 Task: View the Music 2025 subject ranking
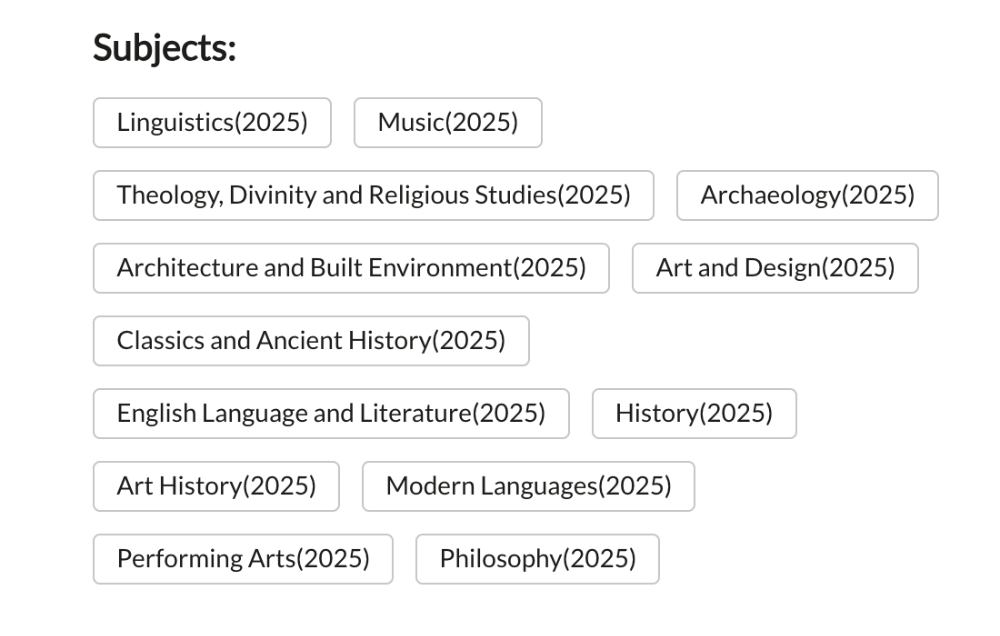448,123
